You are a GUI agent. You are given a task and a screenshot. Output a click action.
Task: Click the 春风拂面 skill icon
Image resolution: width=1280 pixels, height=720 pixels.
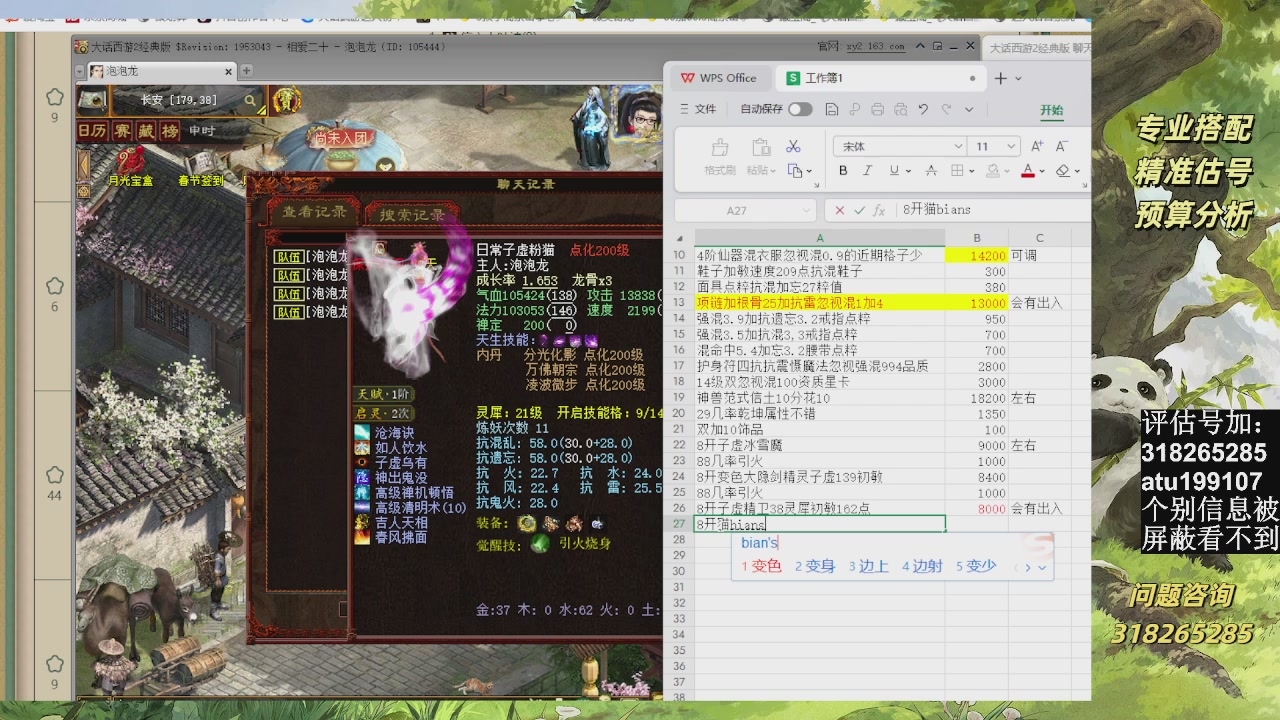[x=362, y=537]
